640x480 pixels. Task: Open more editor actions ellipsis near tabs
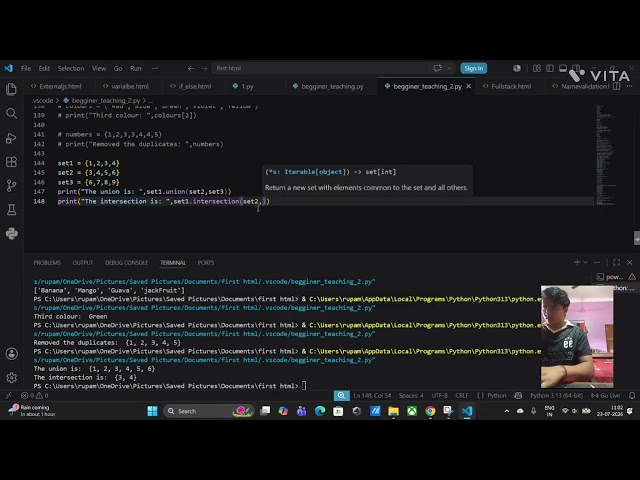pos(630,86)
